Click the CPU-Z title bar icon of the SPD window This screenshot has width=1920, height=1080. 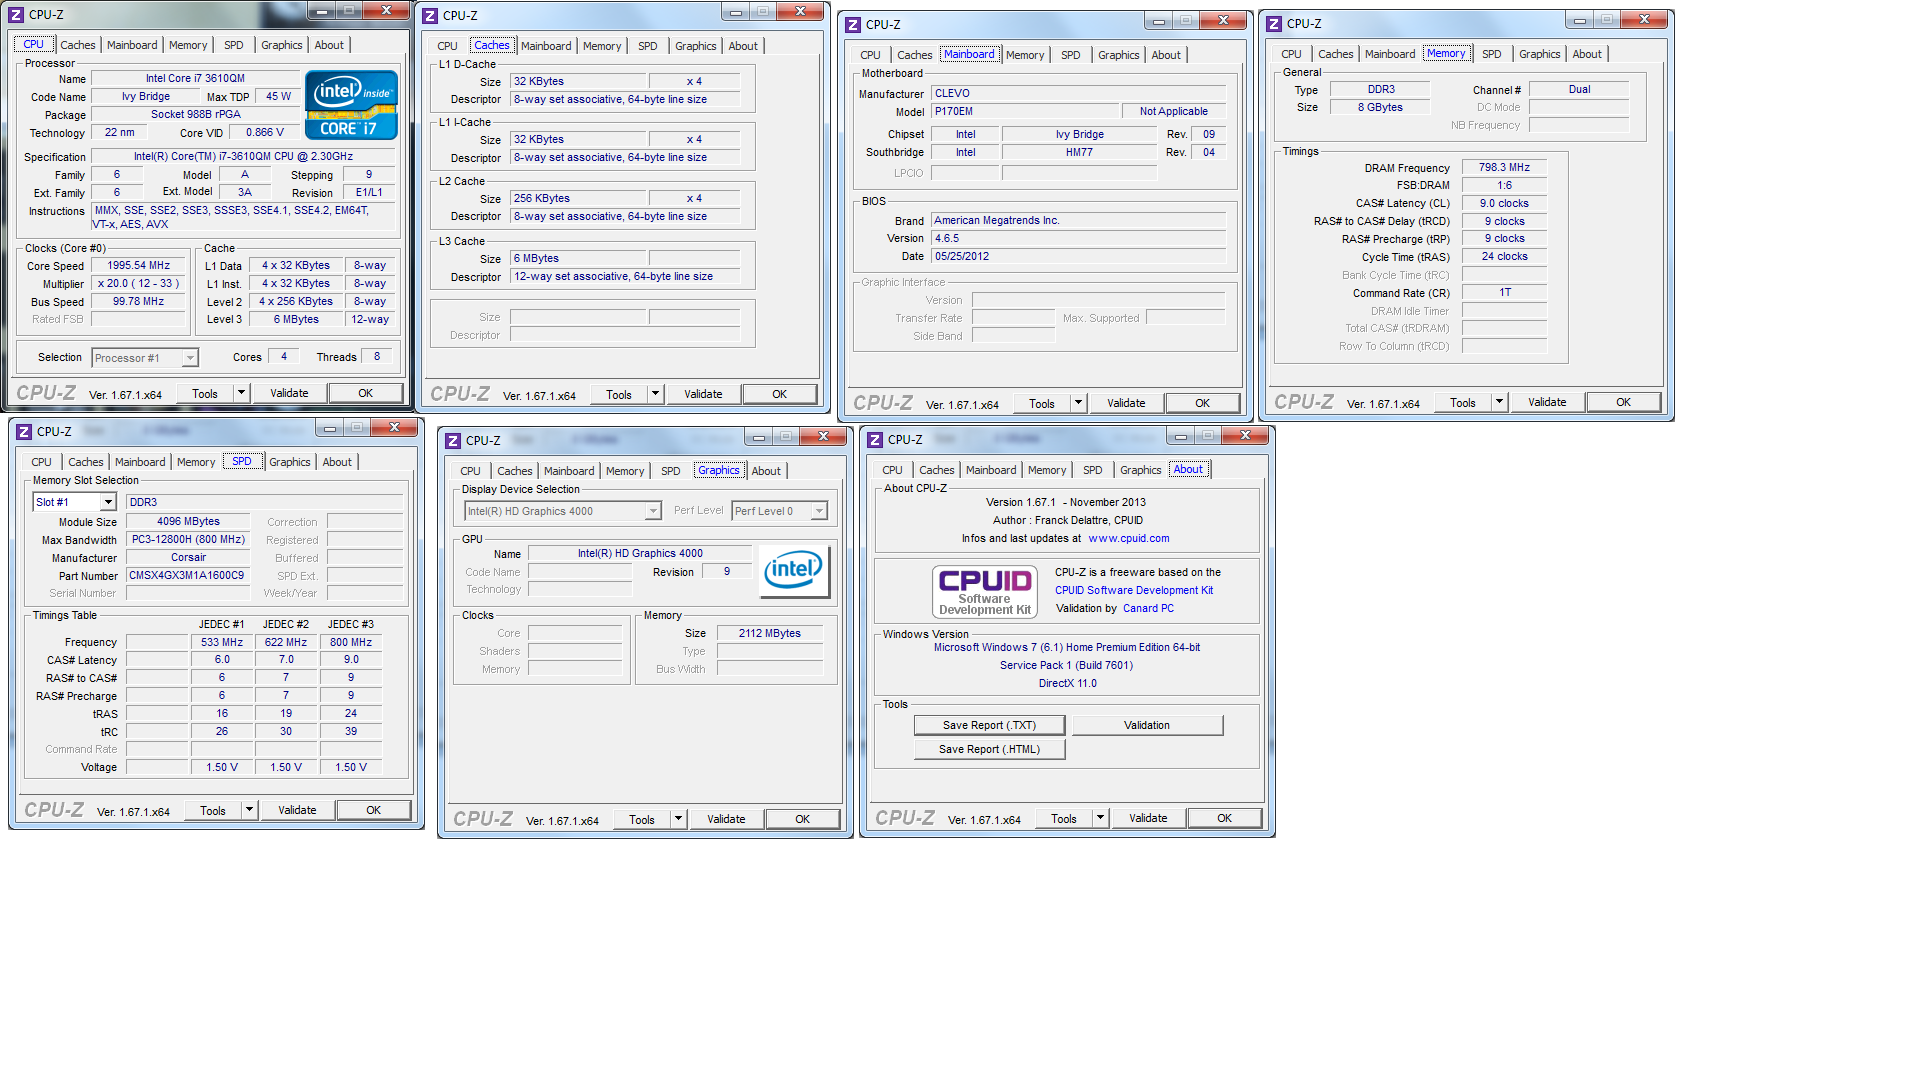24,432
